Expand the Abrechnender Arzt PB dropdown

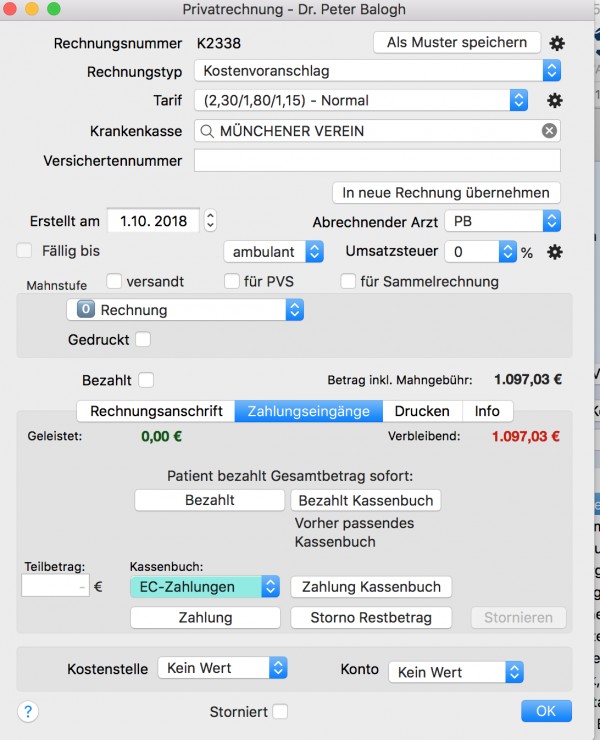[502, 221]
